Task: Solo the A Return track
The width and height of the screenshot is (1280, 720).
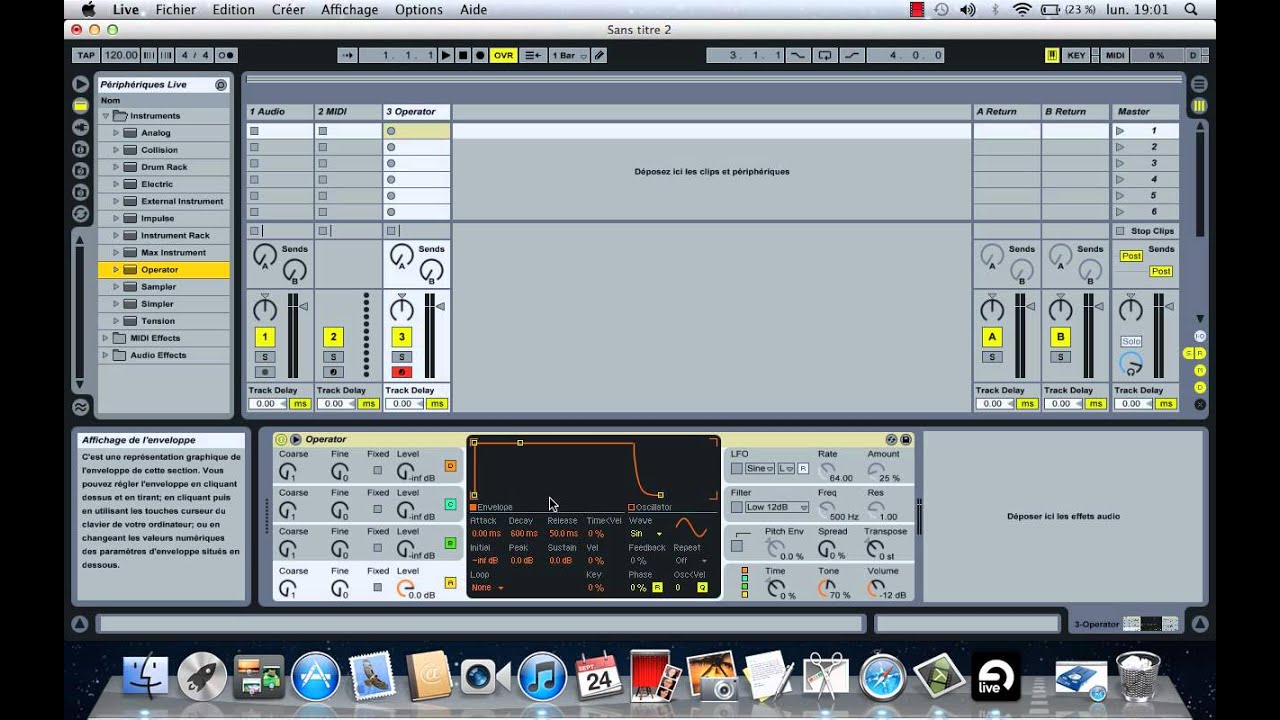Action: pyautogui.click(x=992, y=357)
